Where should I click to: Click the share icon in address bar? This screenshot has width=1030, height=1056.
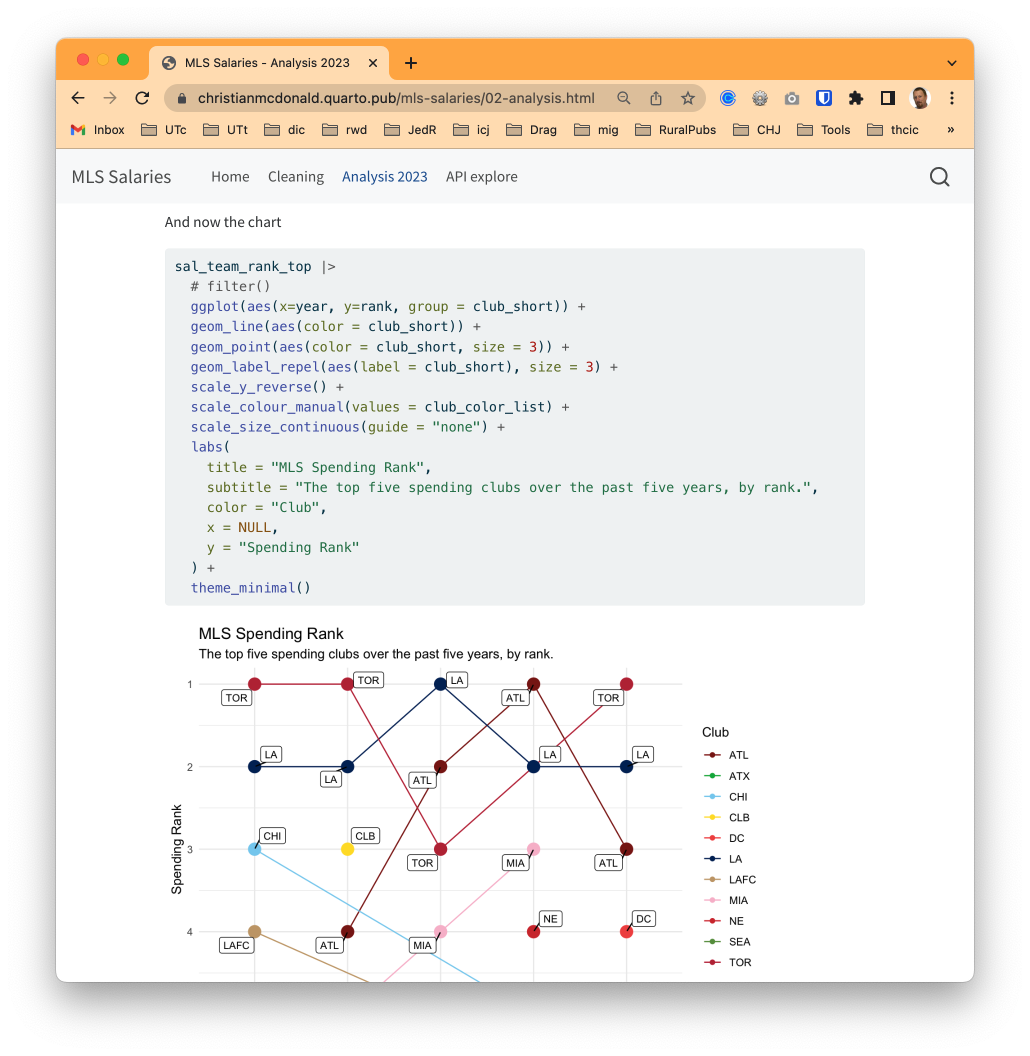(x=656, y=98)
